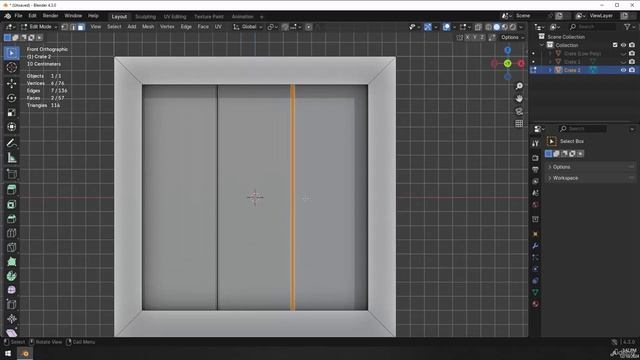Select the Select Box tool in left toolbar
Viewport: 640px width, 360px height.
(x=11, y=53)
